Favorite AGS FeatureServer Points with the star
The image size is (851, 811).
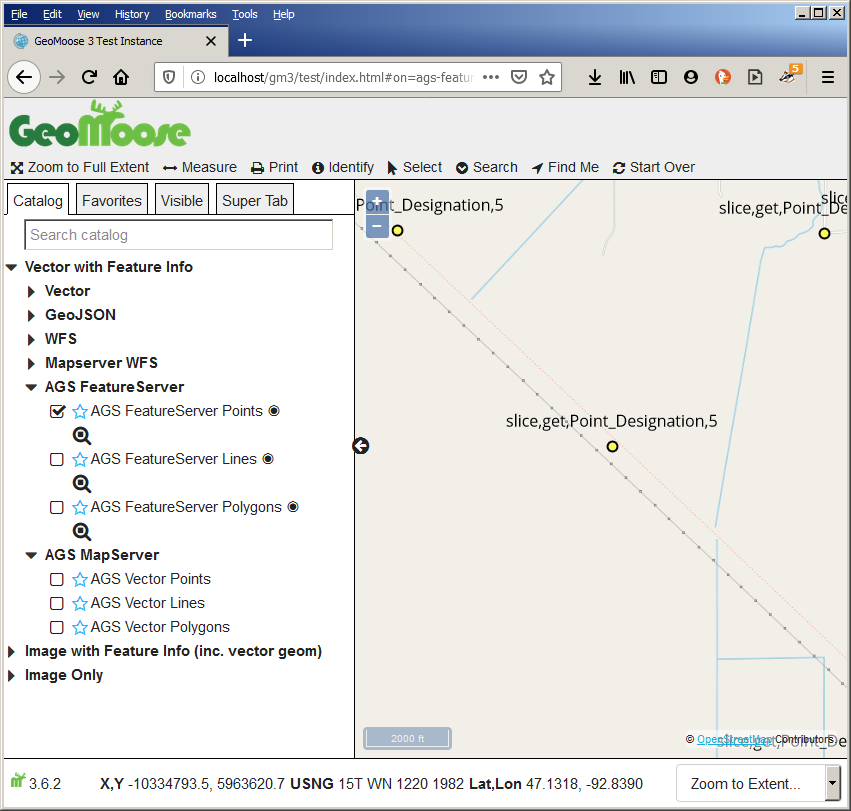tap(78, 411)
